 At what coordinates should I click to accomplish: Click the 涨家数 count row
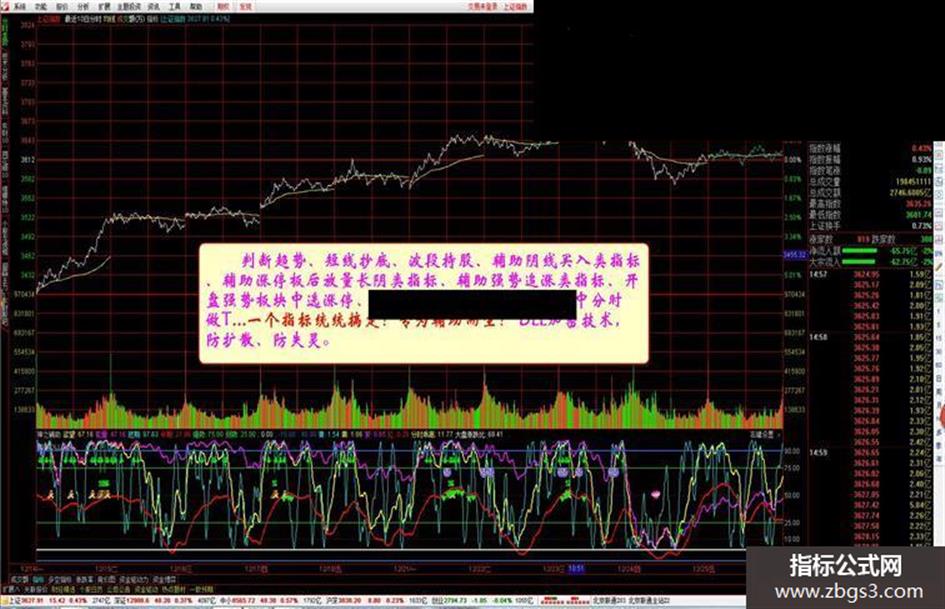pos(840,239)
